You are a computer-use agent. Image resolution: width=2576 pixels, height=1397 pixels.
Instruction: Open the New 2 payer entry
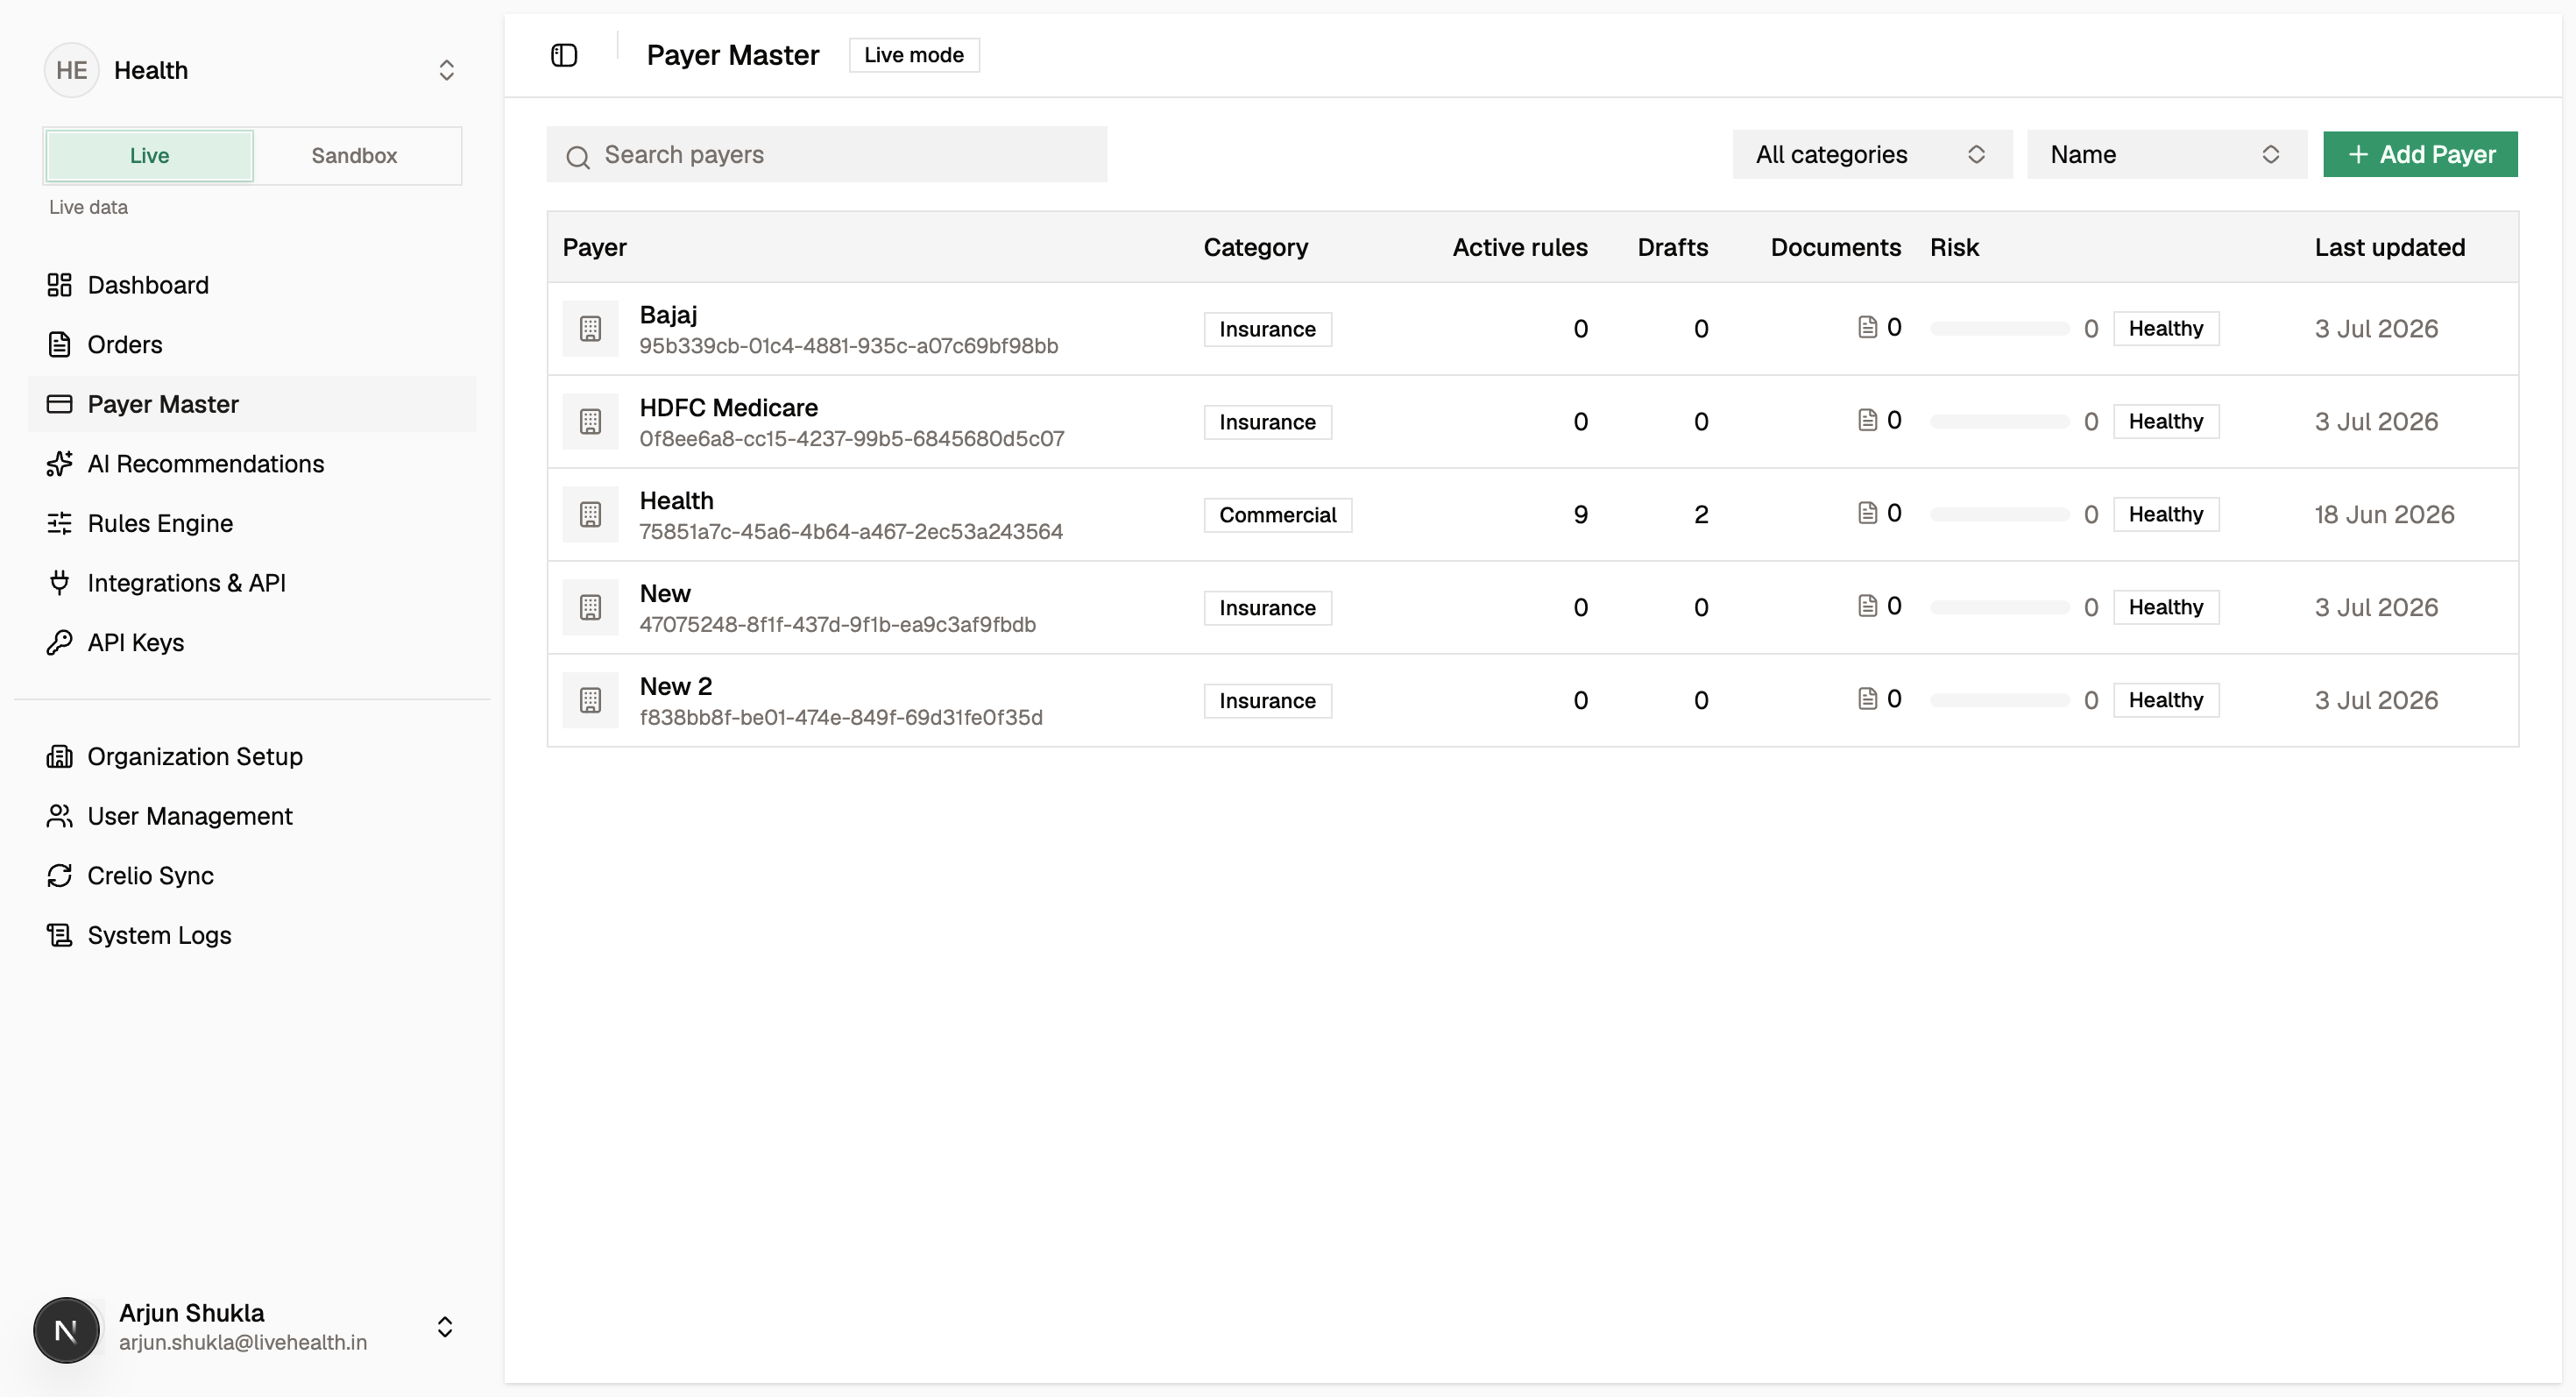click(675, 686)
